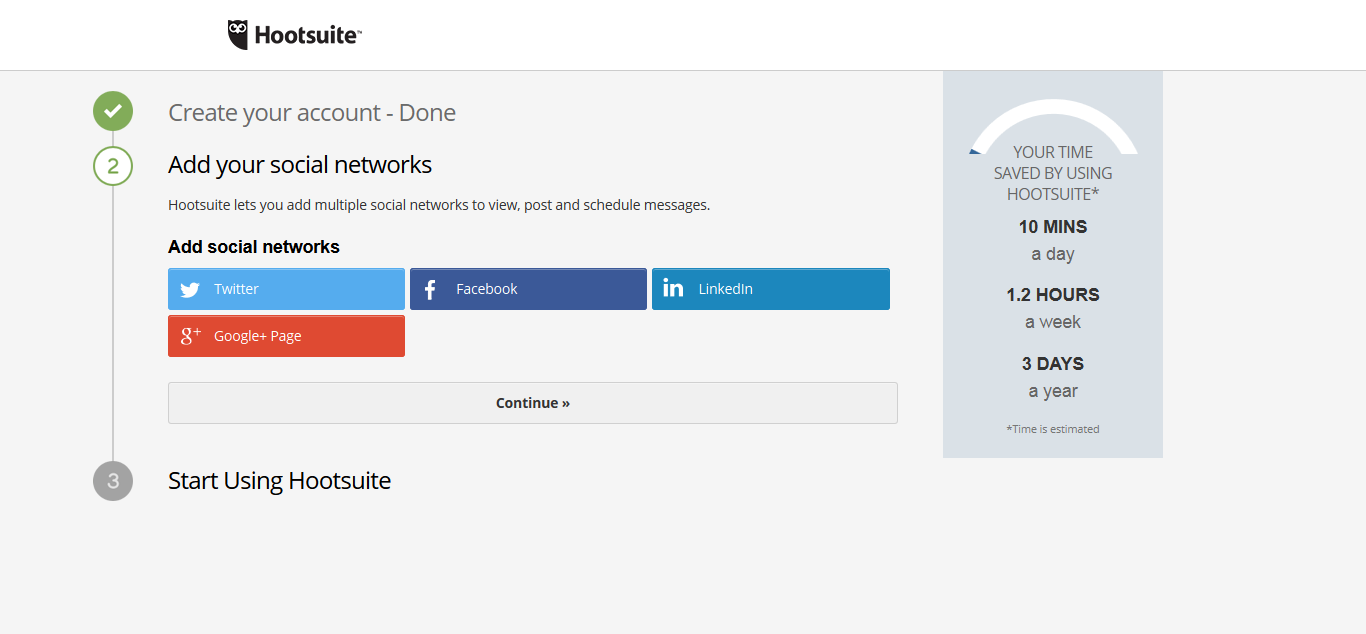The image size is (1366, 634).
Task: Open the 'Start Using Hootsuite' step heading
Action: pyautogui.click(x=279, y=481)
